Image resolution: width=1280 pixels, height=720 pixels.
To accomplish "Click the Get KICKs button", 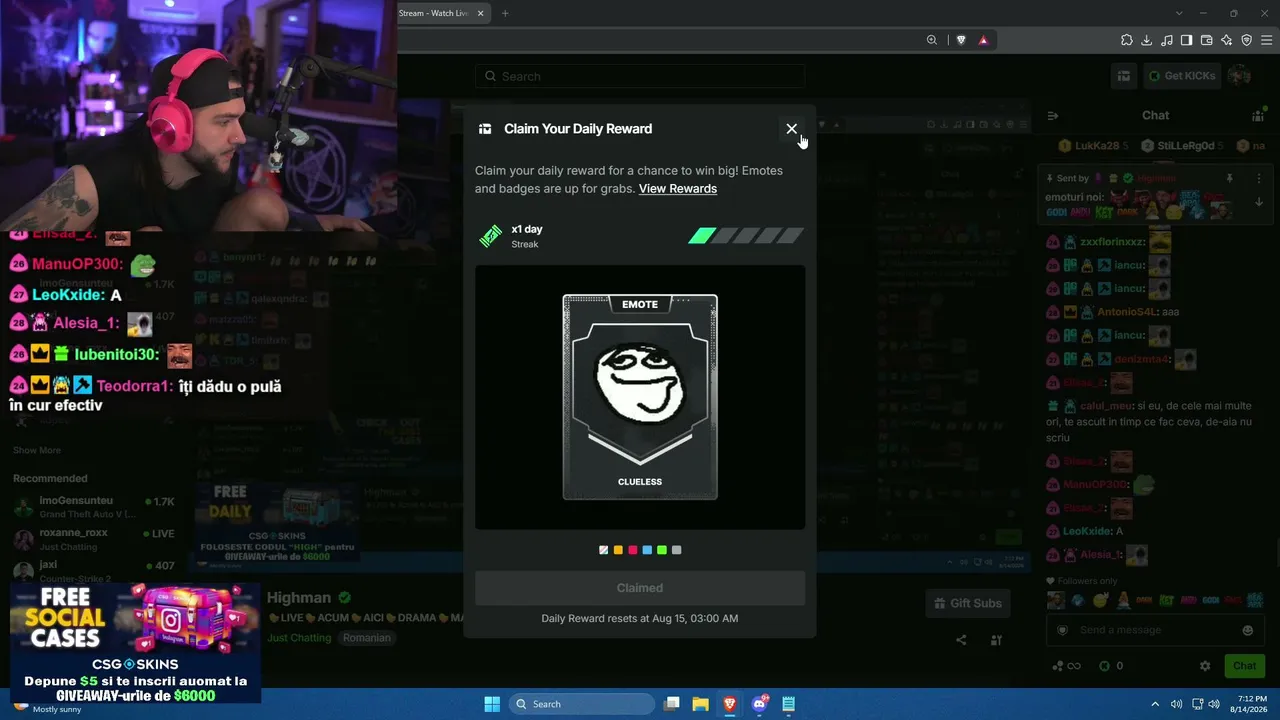I will point(1182,76).
